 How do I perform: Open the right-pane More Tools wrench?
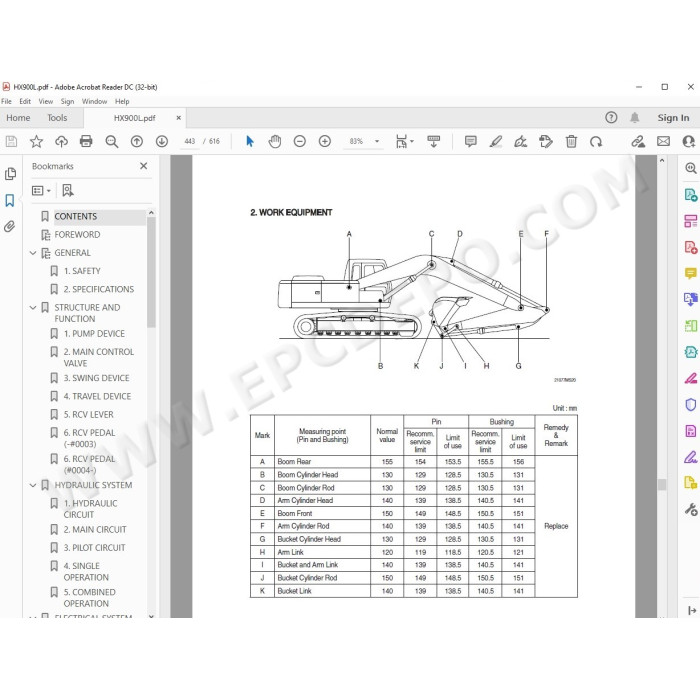tap(691, 509)
